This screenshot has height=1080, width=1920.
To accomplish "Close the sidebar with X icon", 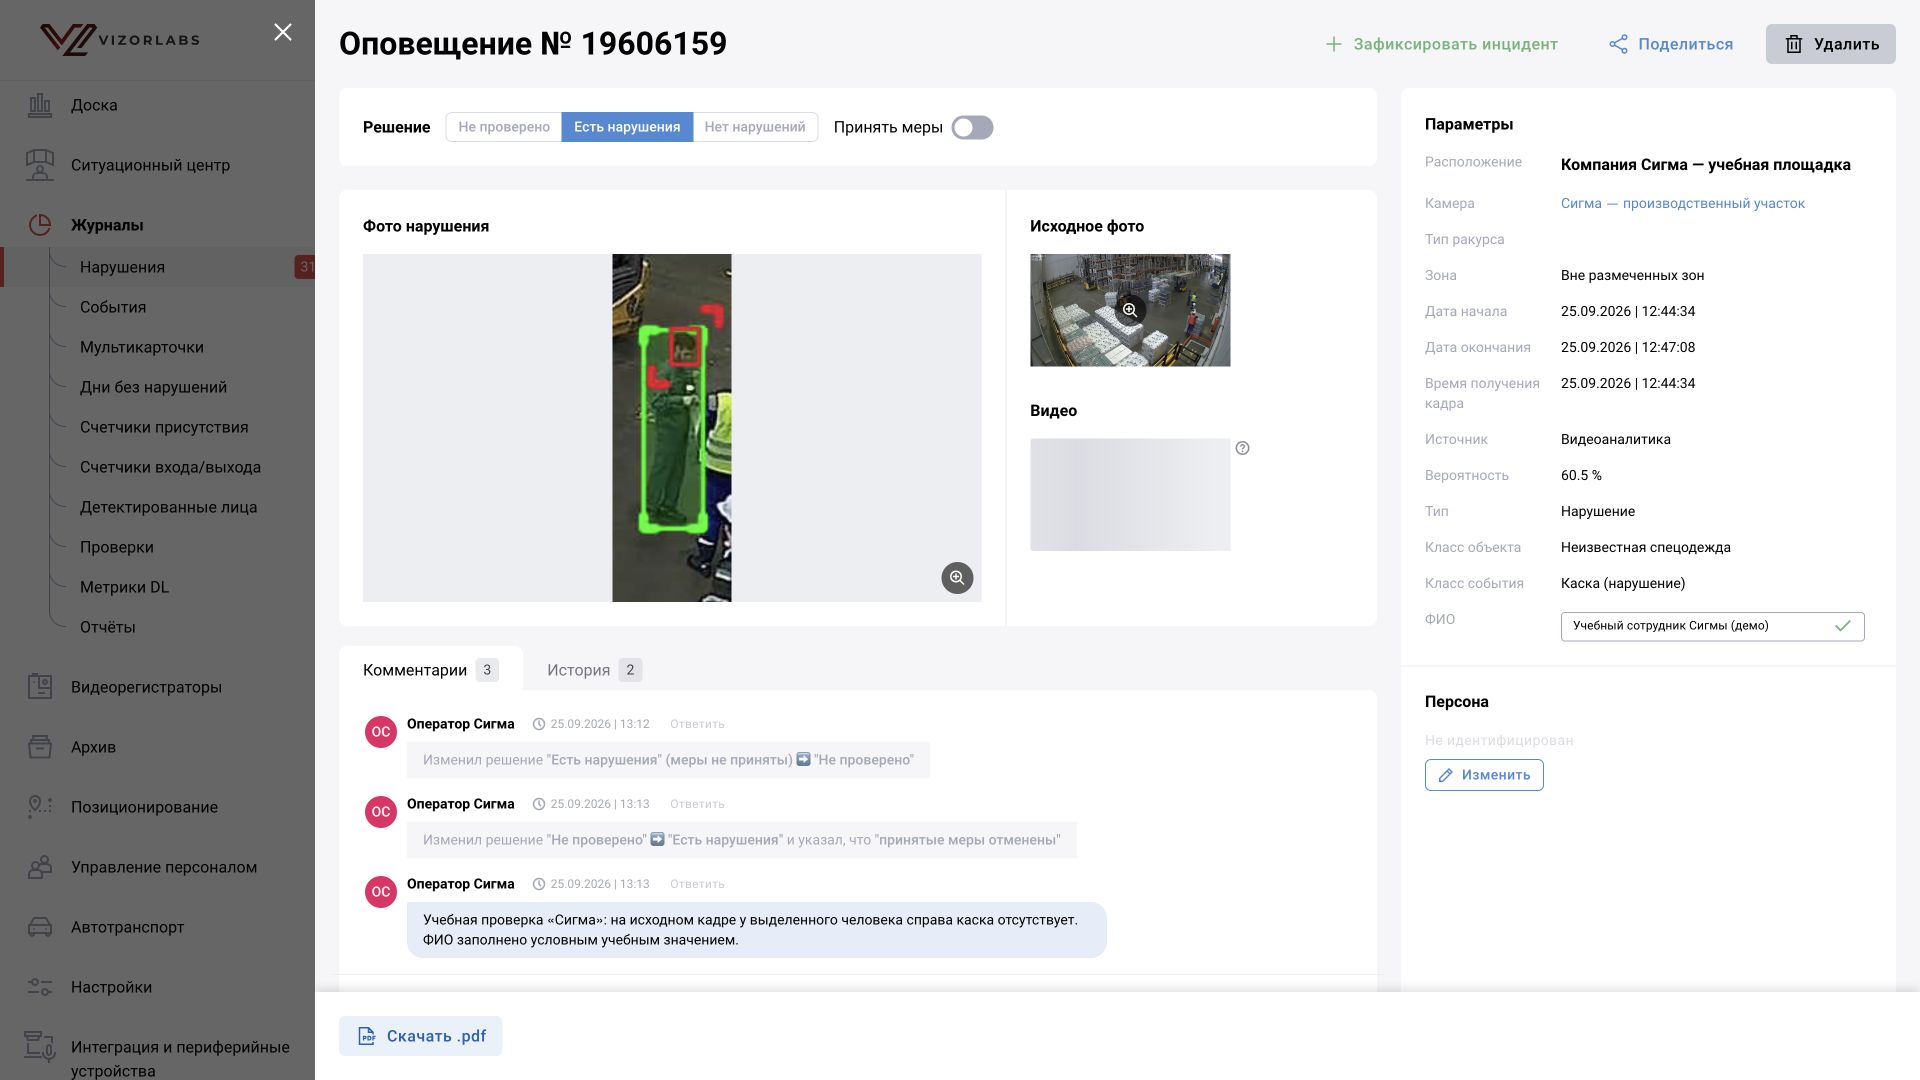I will 283,33.
